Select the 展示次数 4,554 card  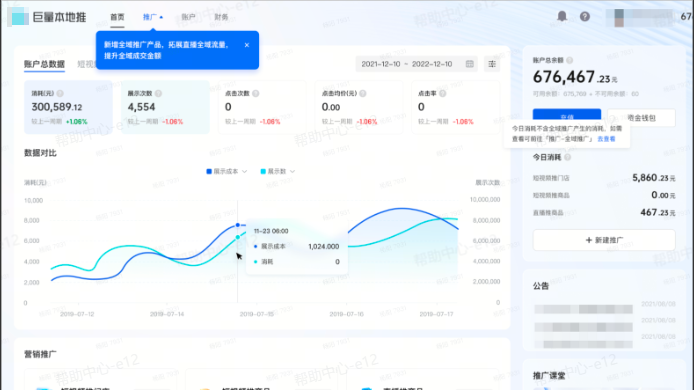pos(165,107)
